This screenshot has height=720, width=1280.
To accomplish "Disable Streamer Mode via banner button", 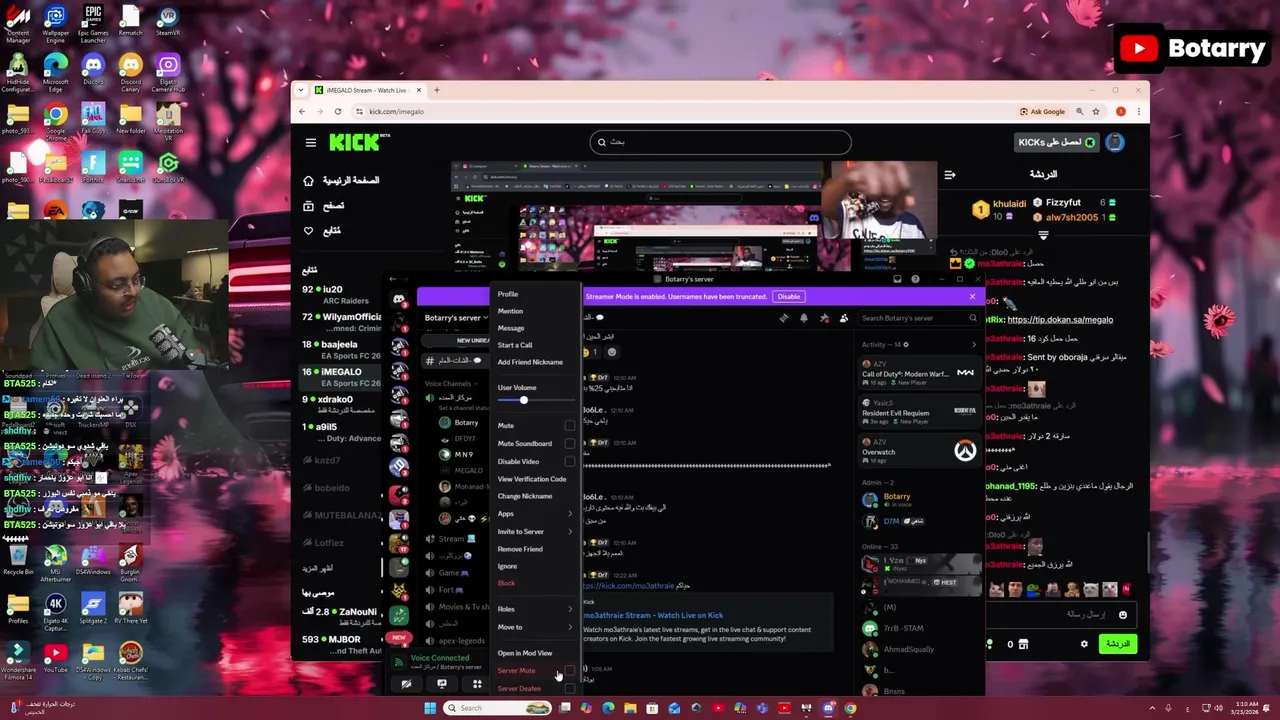I will point(789,297).
